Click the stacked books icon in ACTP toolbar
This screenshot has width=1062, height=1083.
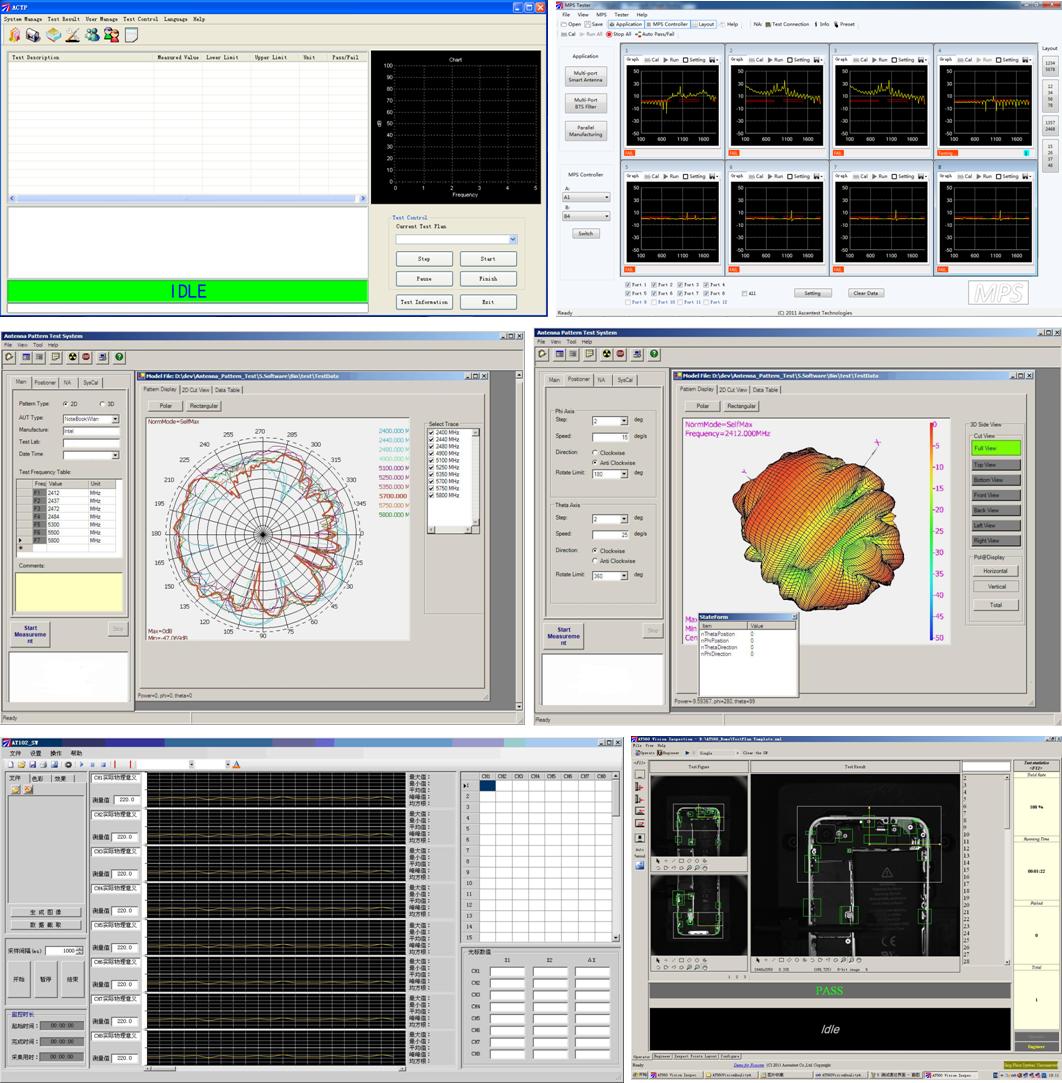(53, 35)
